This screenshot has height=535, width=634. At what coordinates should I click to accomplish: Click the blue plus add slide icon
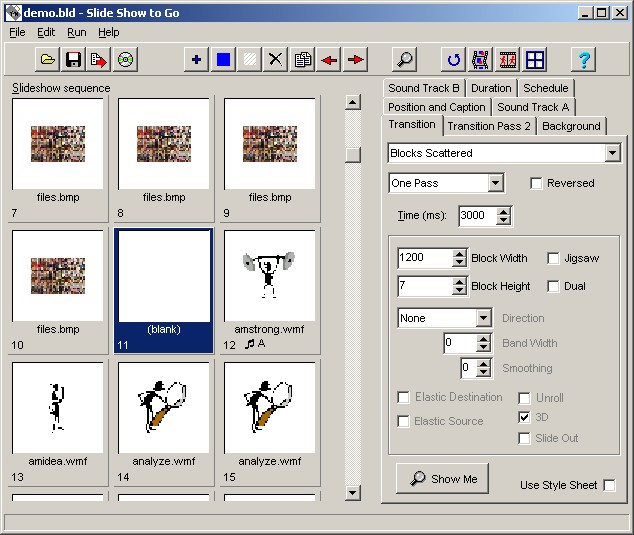point(197,60)
